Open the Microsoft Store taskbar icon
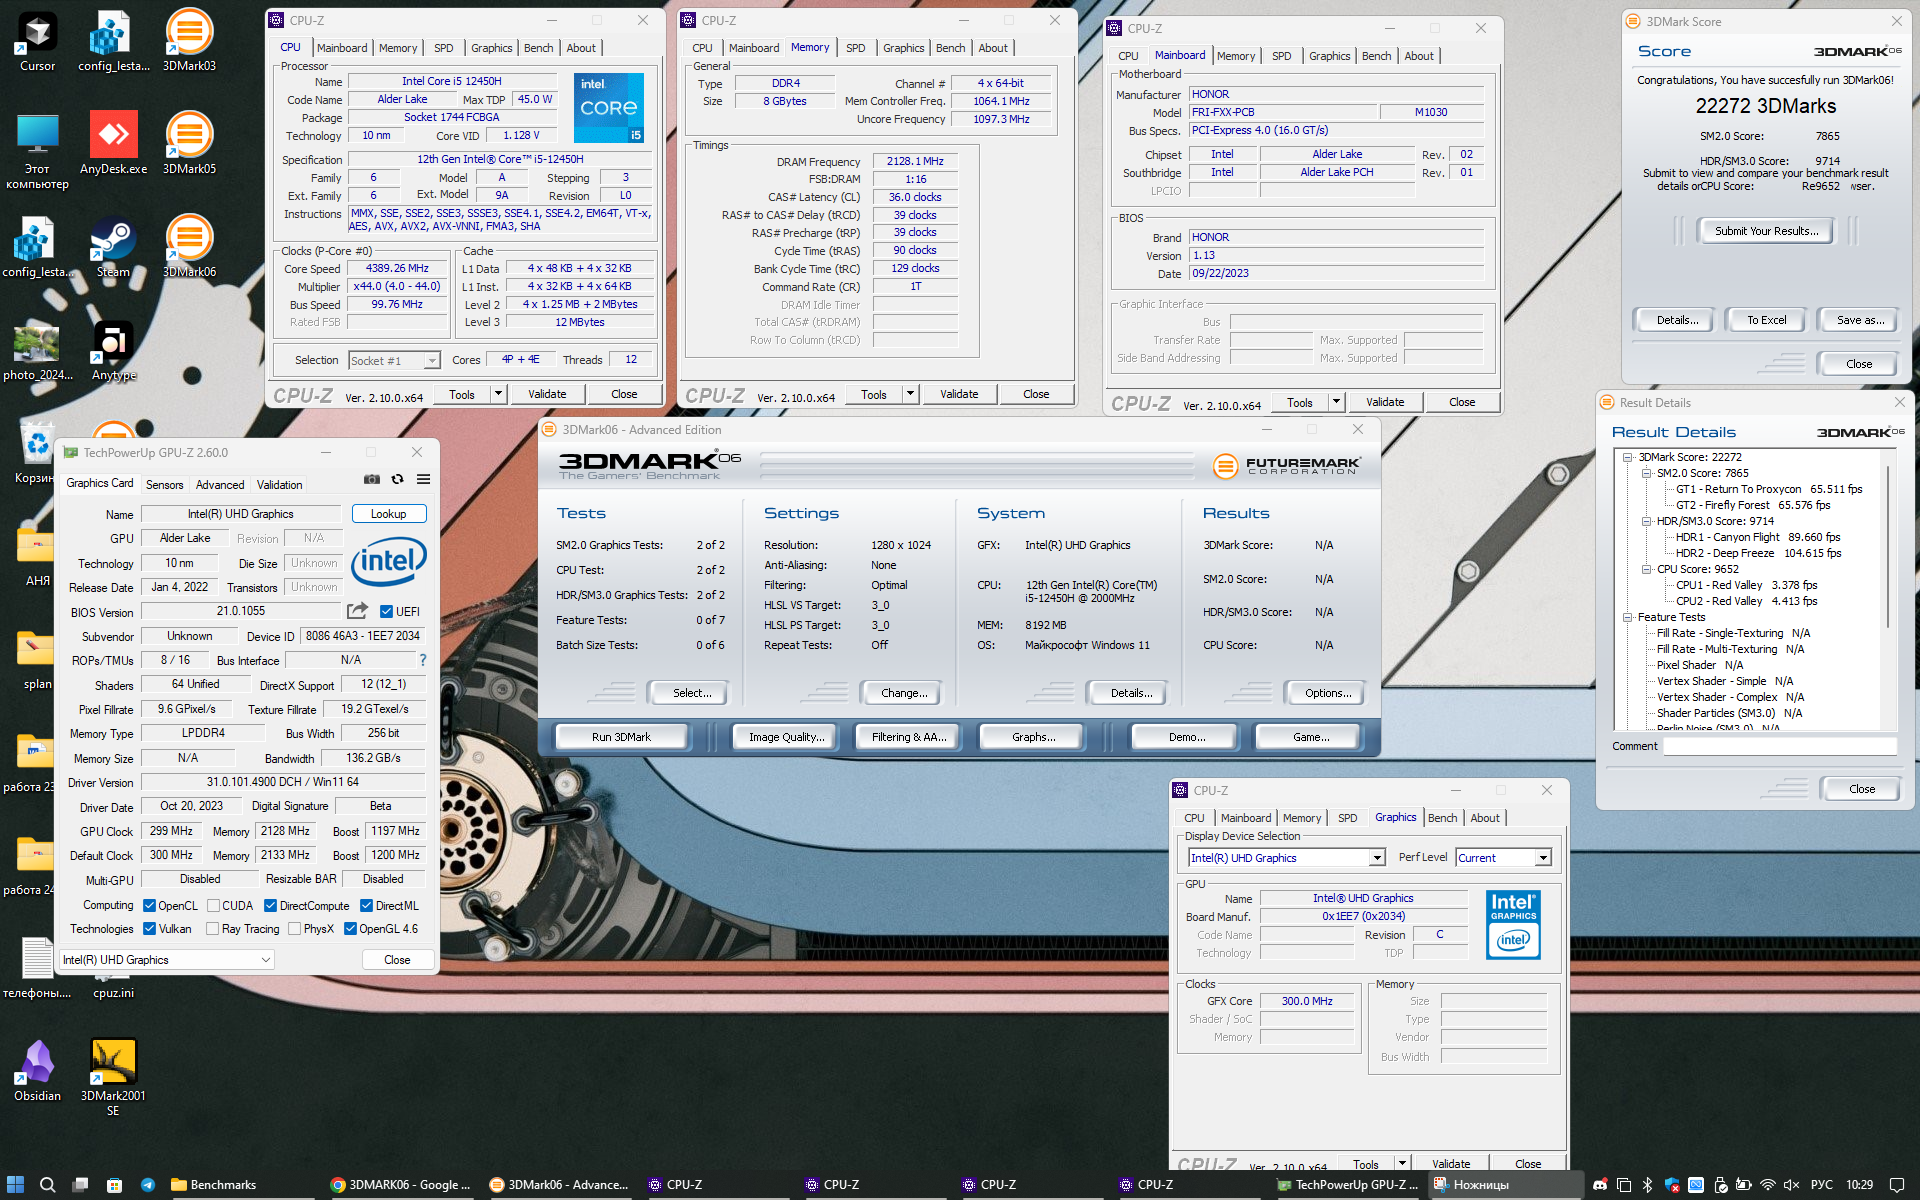The width and height of the screenshot is (1920, 1200). point(114,1184)
